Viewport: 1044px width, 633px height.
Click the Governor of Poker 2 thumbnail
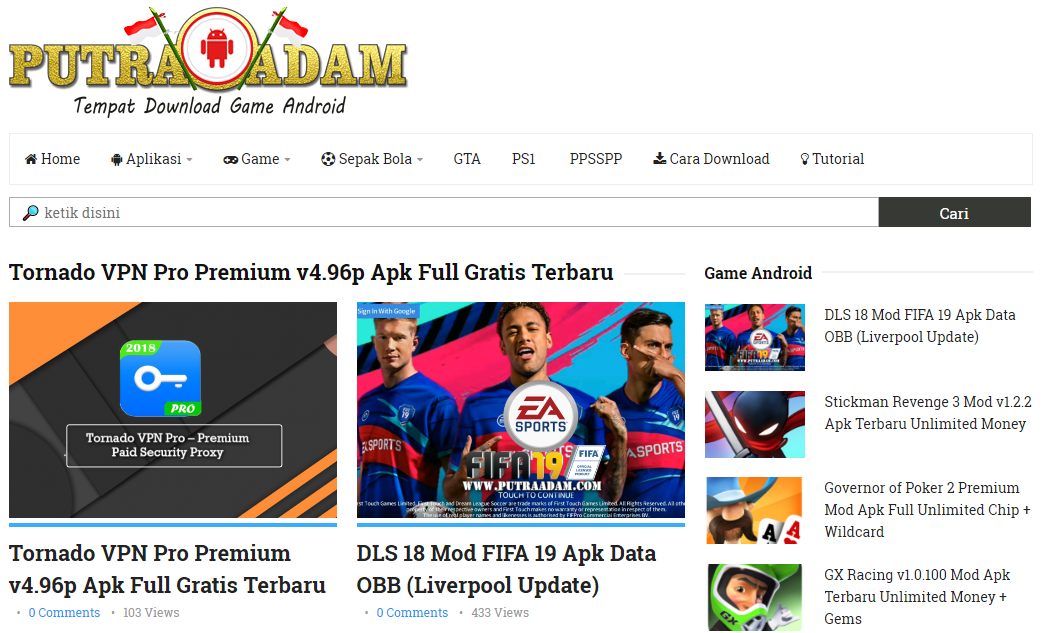click(755, 511)
